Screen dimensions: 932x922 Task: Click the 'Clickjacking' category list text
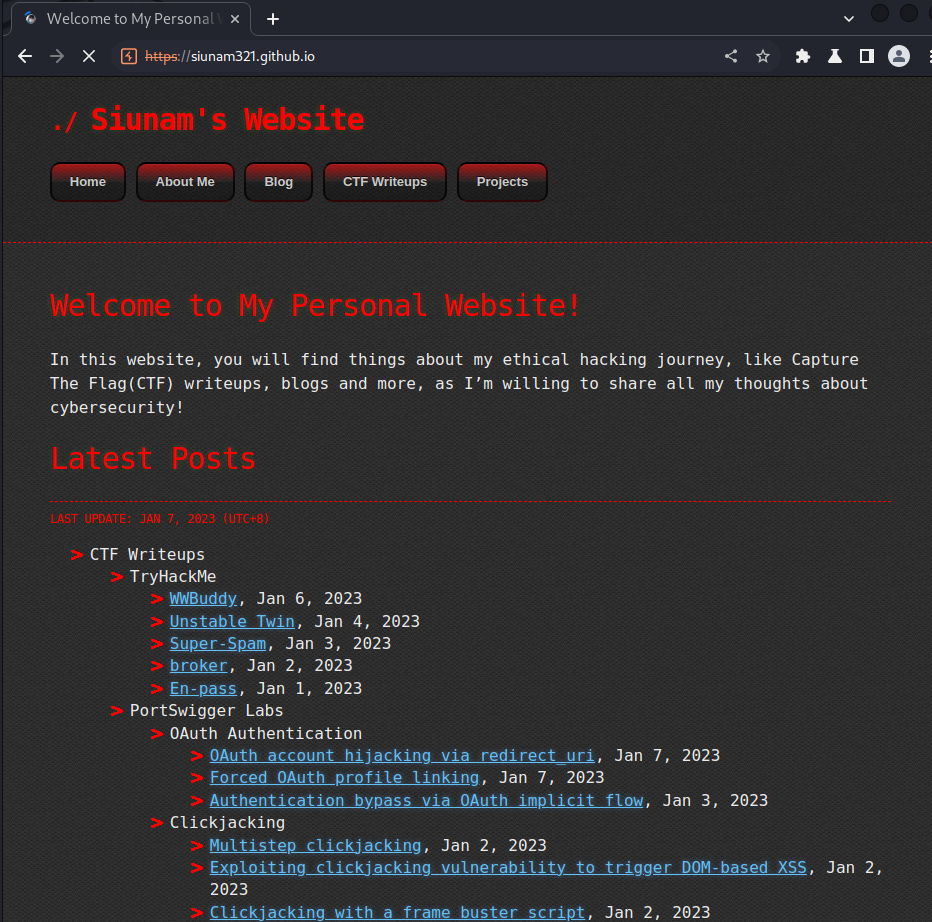click(x=227, y=823)
